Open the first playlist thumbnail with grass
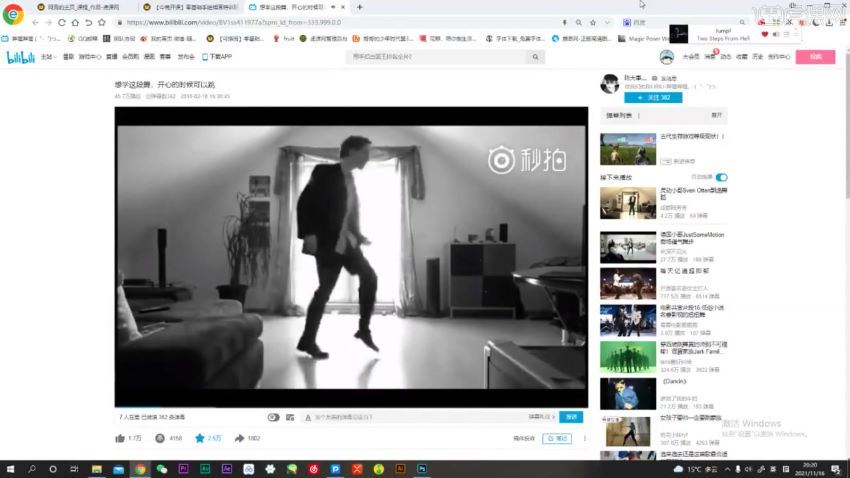The width and height of the screenshot is (850, 478). click(x=628, y=149)
